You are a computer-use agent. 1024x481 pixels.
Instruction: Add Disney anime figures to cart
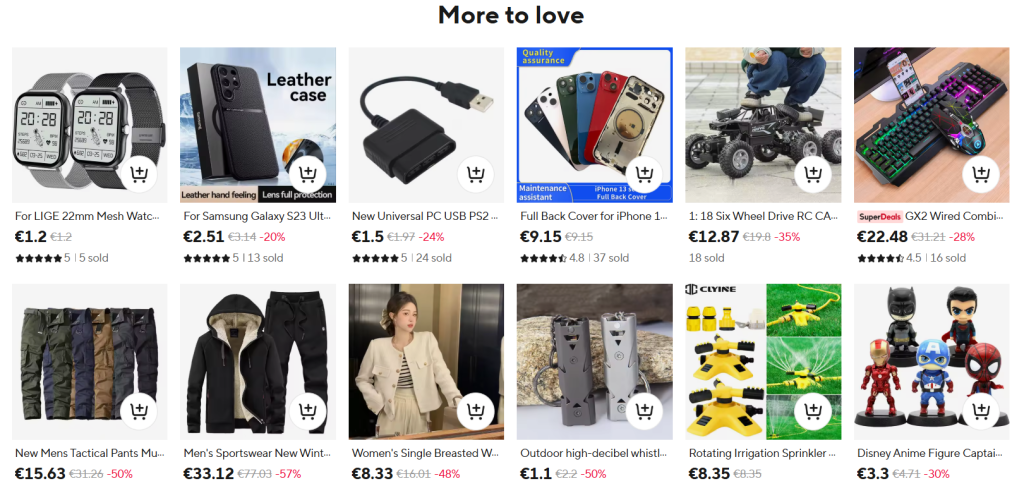[x=981, y=412]
